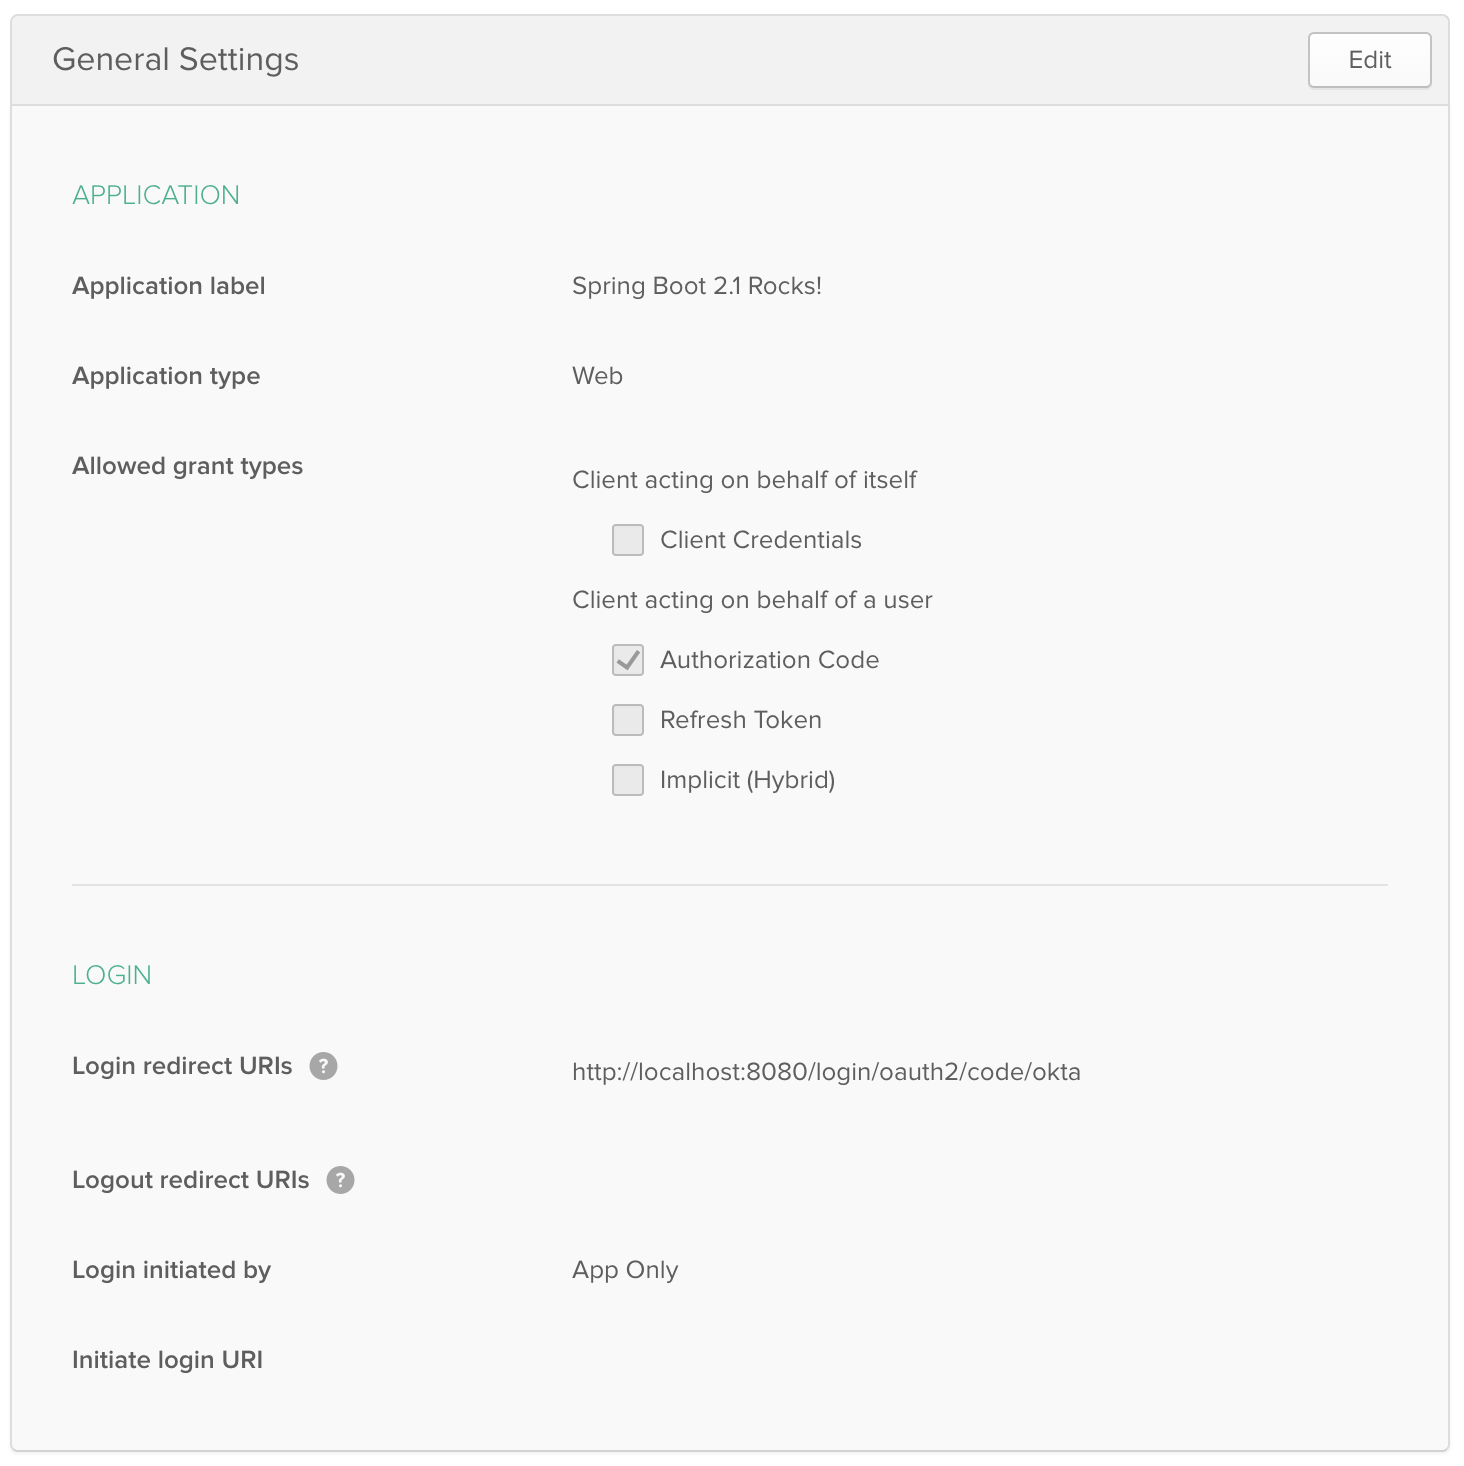Click the Client Credentials label text
This screenshot has height=1466, width=1464.
[760, 540]
